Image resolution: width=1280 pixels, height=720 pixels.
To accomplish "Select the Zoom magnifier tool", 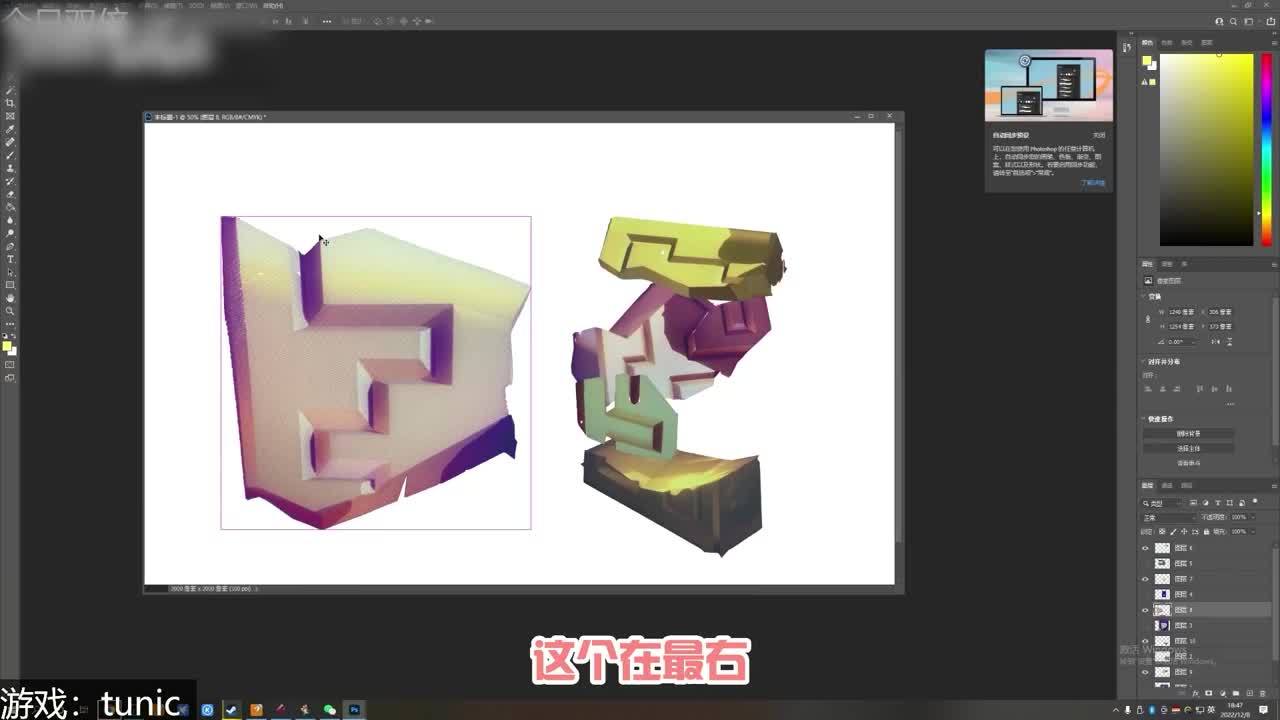I will coord(11,311).
